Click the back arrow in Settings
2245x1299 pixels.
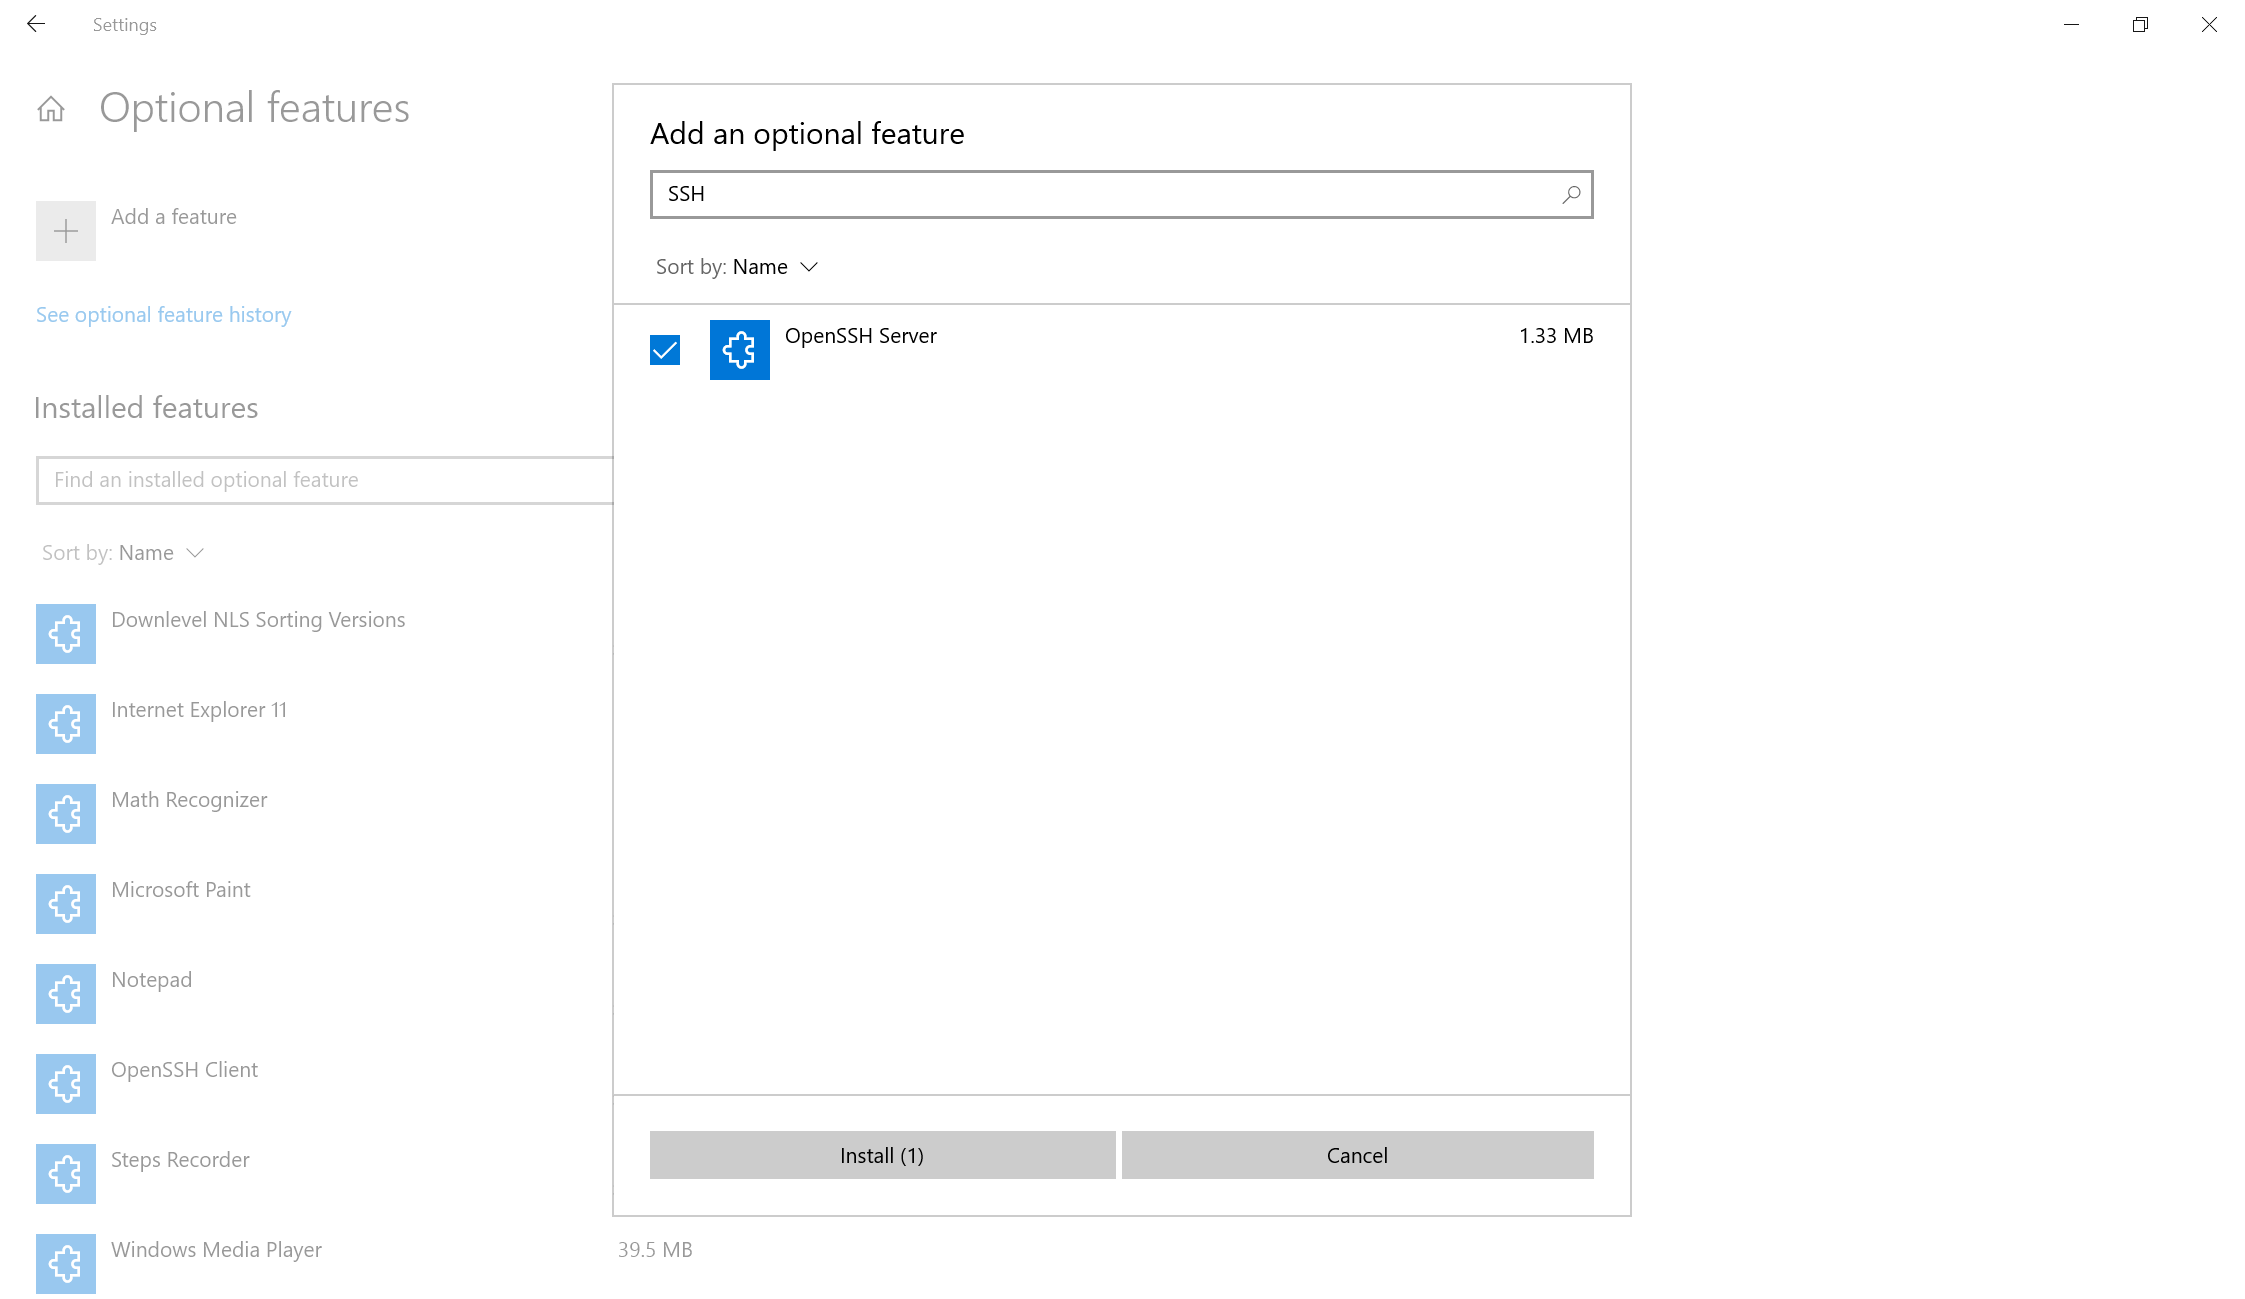click(36, 24)
